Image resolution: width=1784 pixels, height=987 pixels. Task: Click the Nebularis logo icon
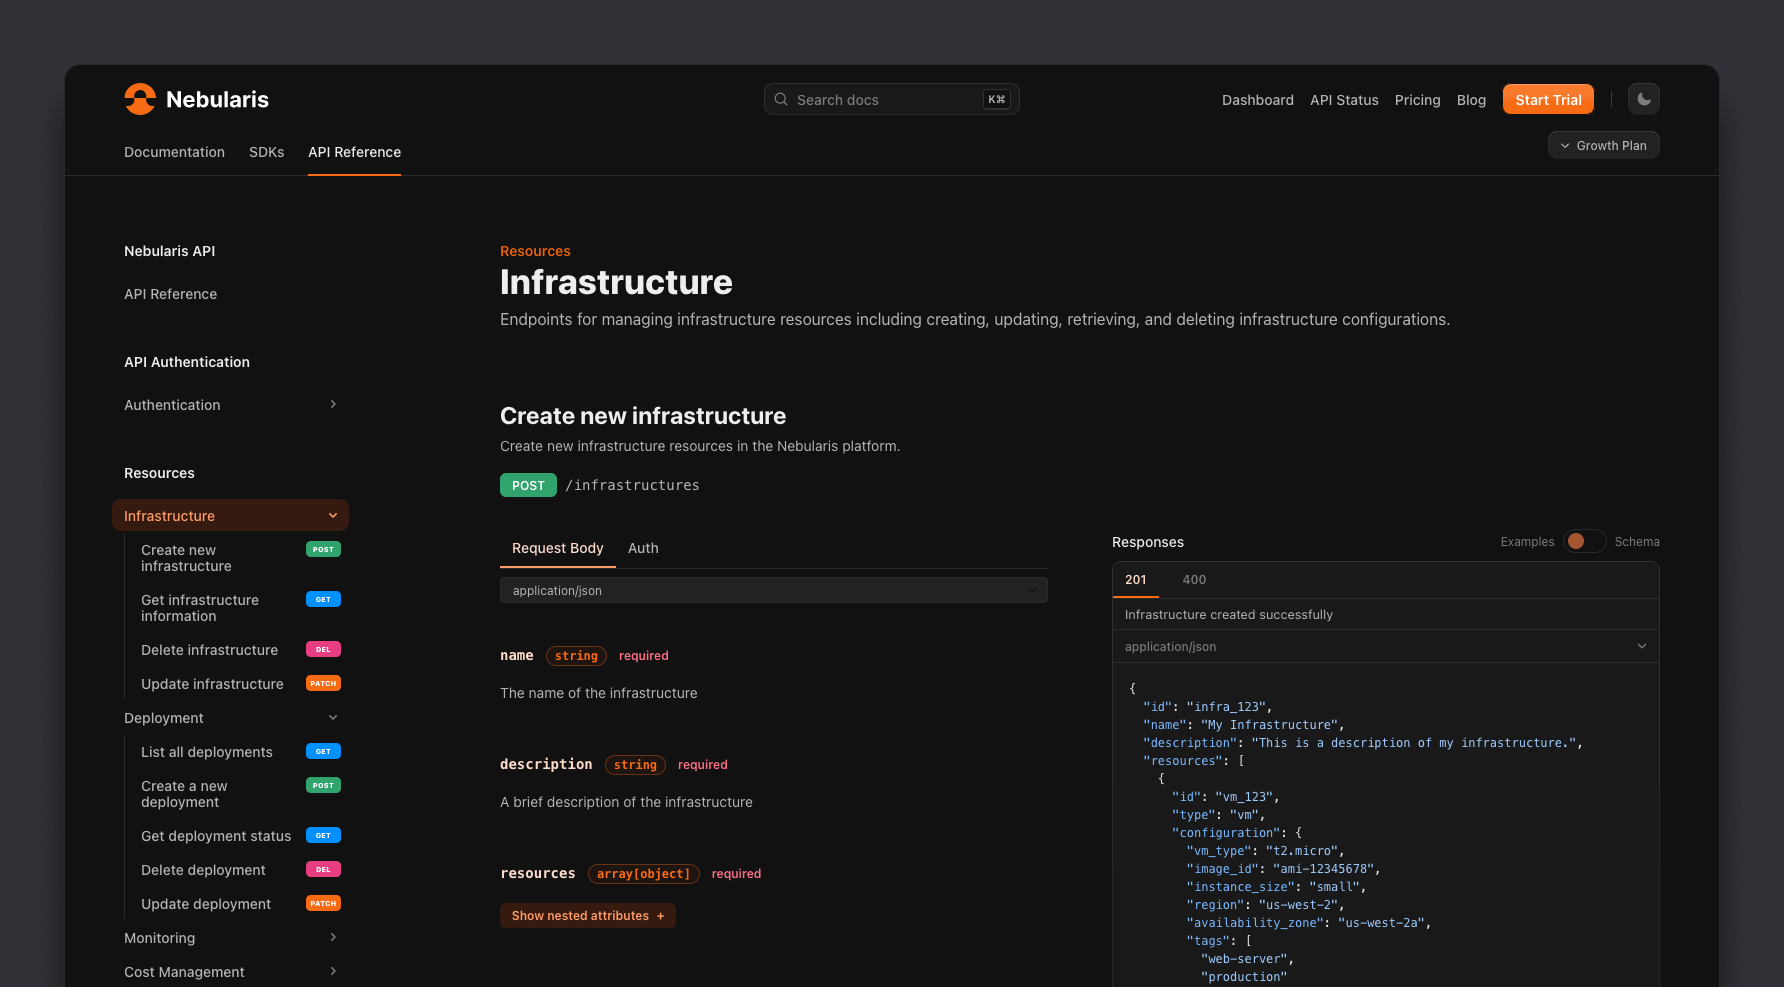tap(140, 99)
